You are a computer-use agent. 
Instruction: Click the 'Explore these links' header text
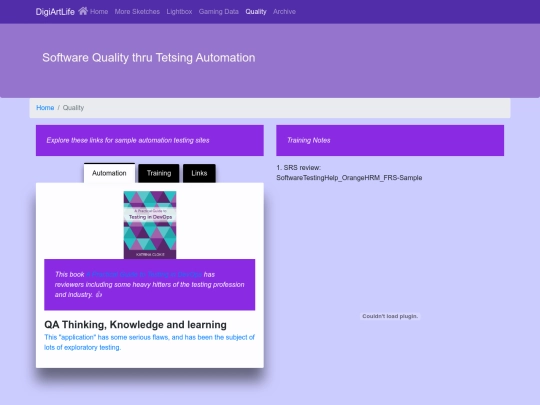point(128,140)
